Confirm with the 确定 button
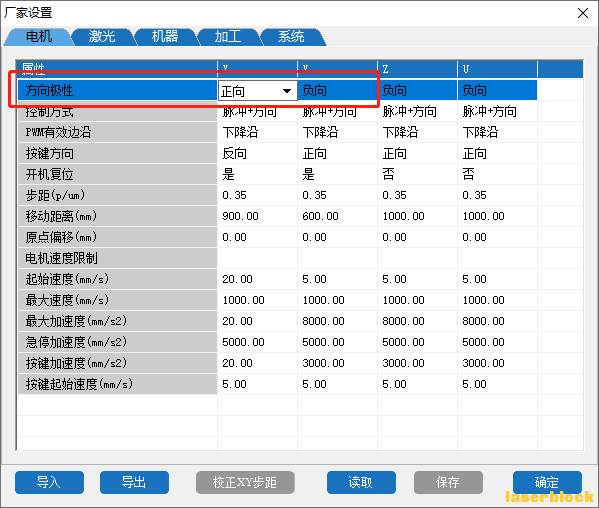Viewport: 599px width, 508px height. click(x=547, y=482)
